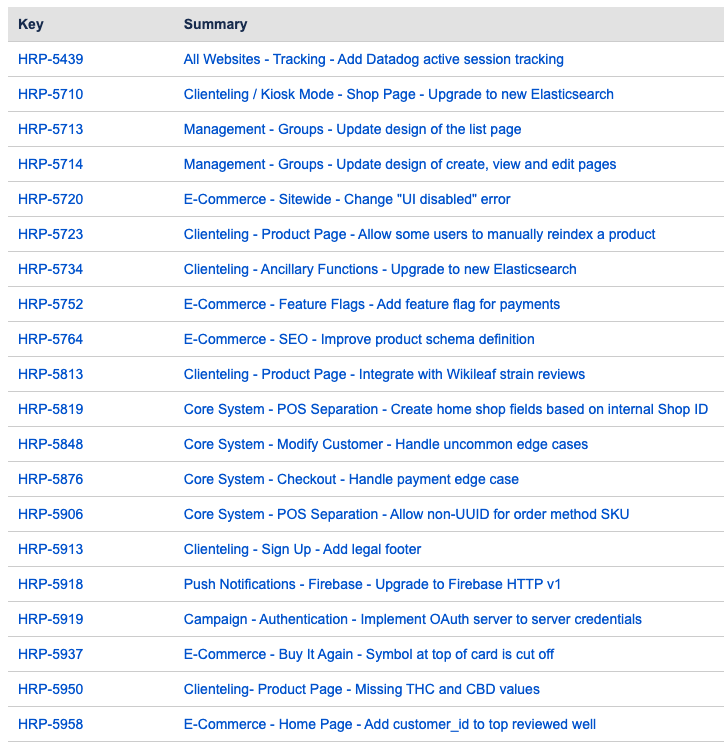Open the non-UUID order method SKU issue
The image size is (724, 751).
click(x=406, y=514)
